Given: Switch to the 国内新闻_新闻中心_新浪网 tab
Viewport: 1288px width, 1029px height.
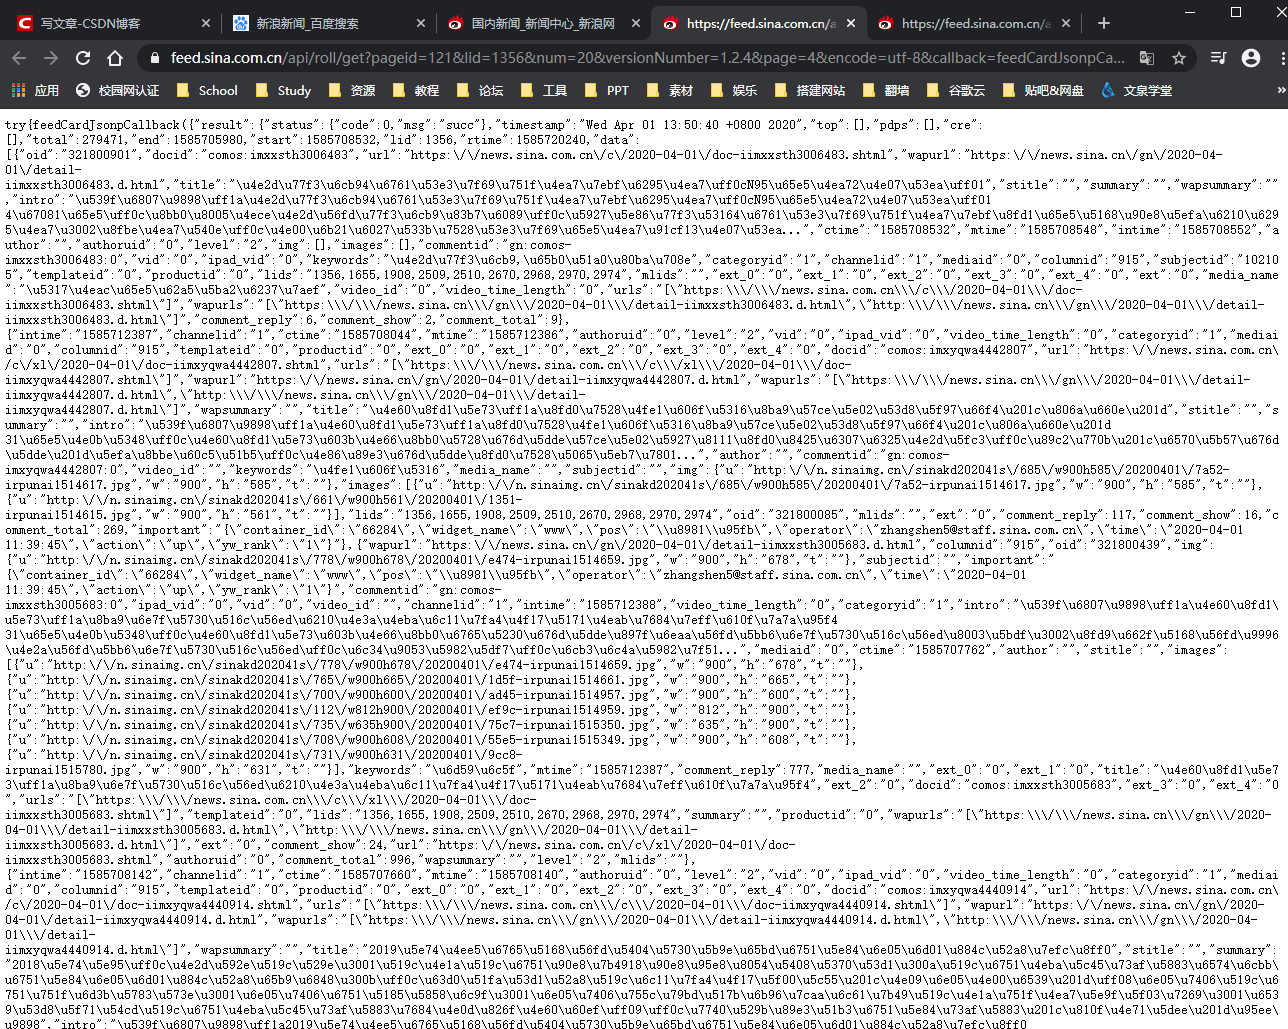Looking at the screenshot, I should 543,23.
